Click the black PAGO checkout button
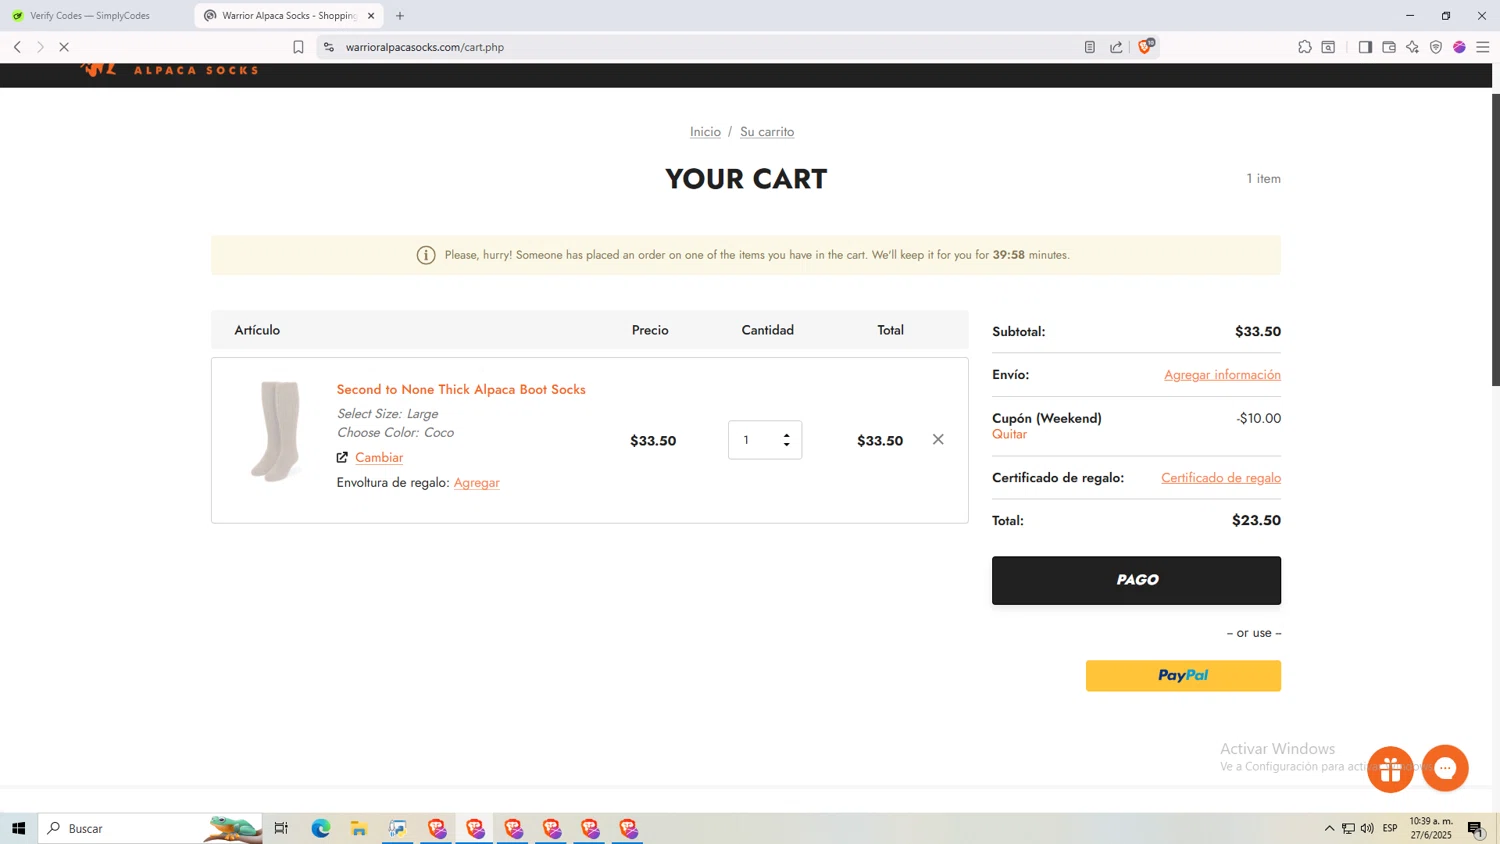Viewport: 1500px width, 844px height. pos(1136,580)
